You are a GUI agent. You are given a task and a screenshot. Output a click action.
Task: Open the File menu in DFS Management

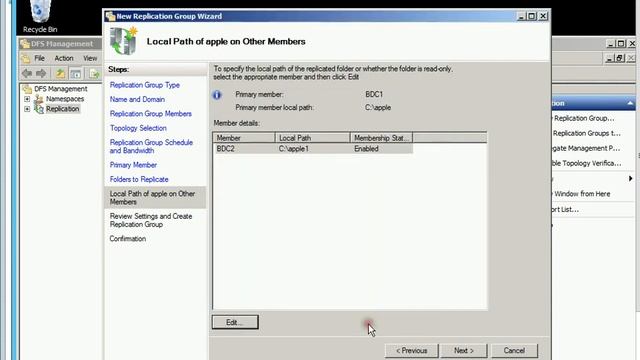(x=39, y=58)
